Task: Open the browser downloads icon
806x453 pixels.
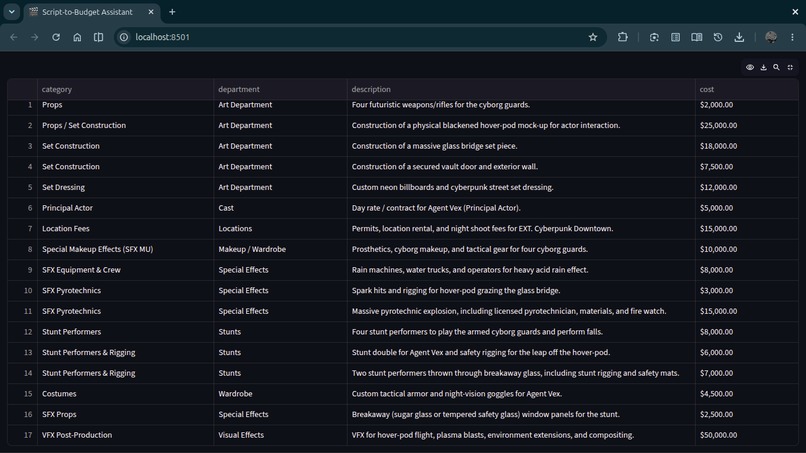Action: point(739,37)
